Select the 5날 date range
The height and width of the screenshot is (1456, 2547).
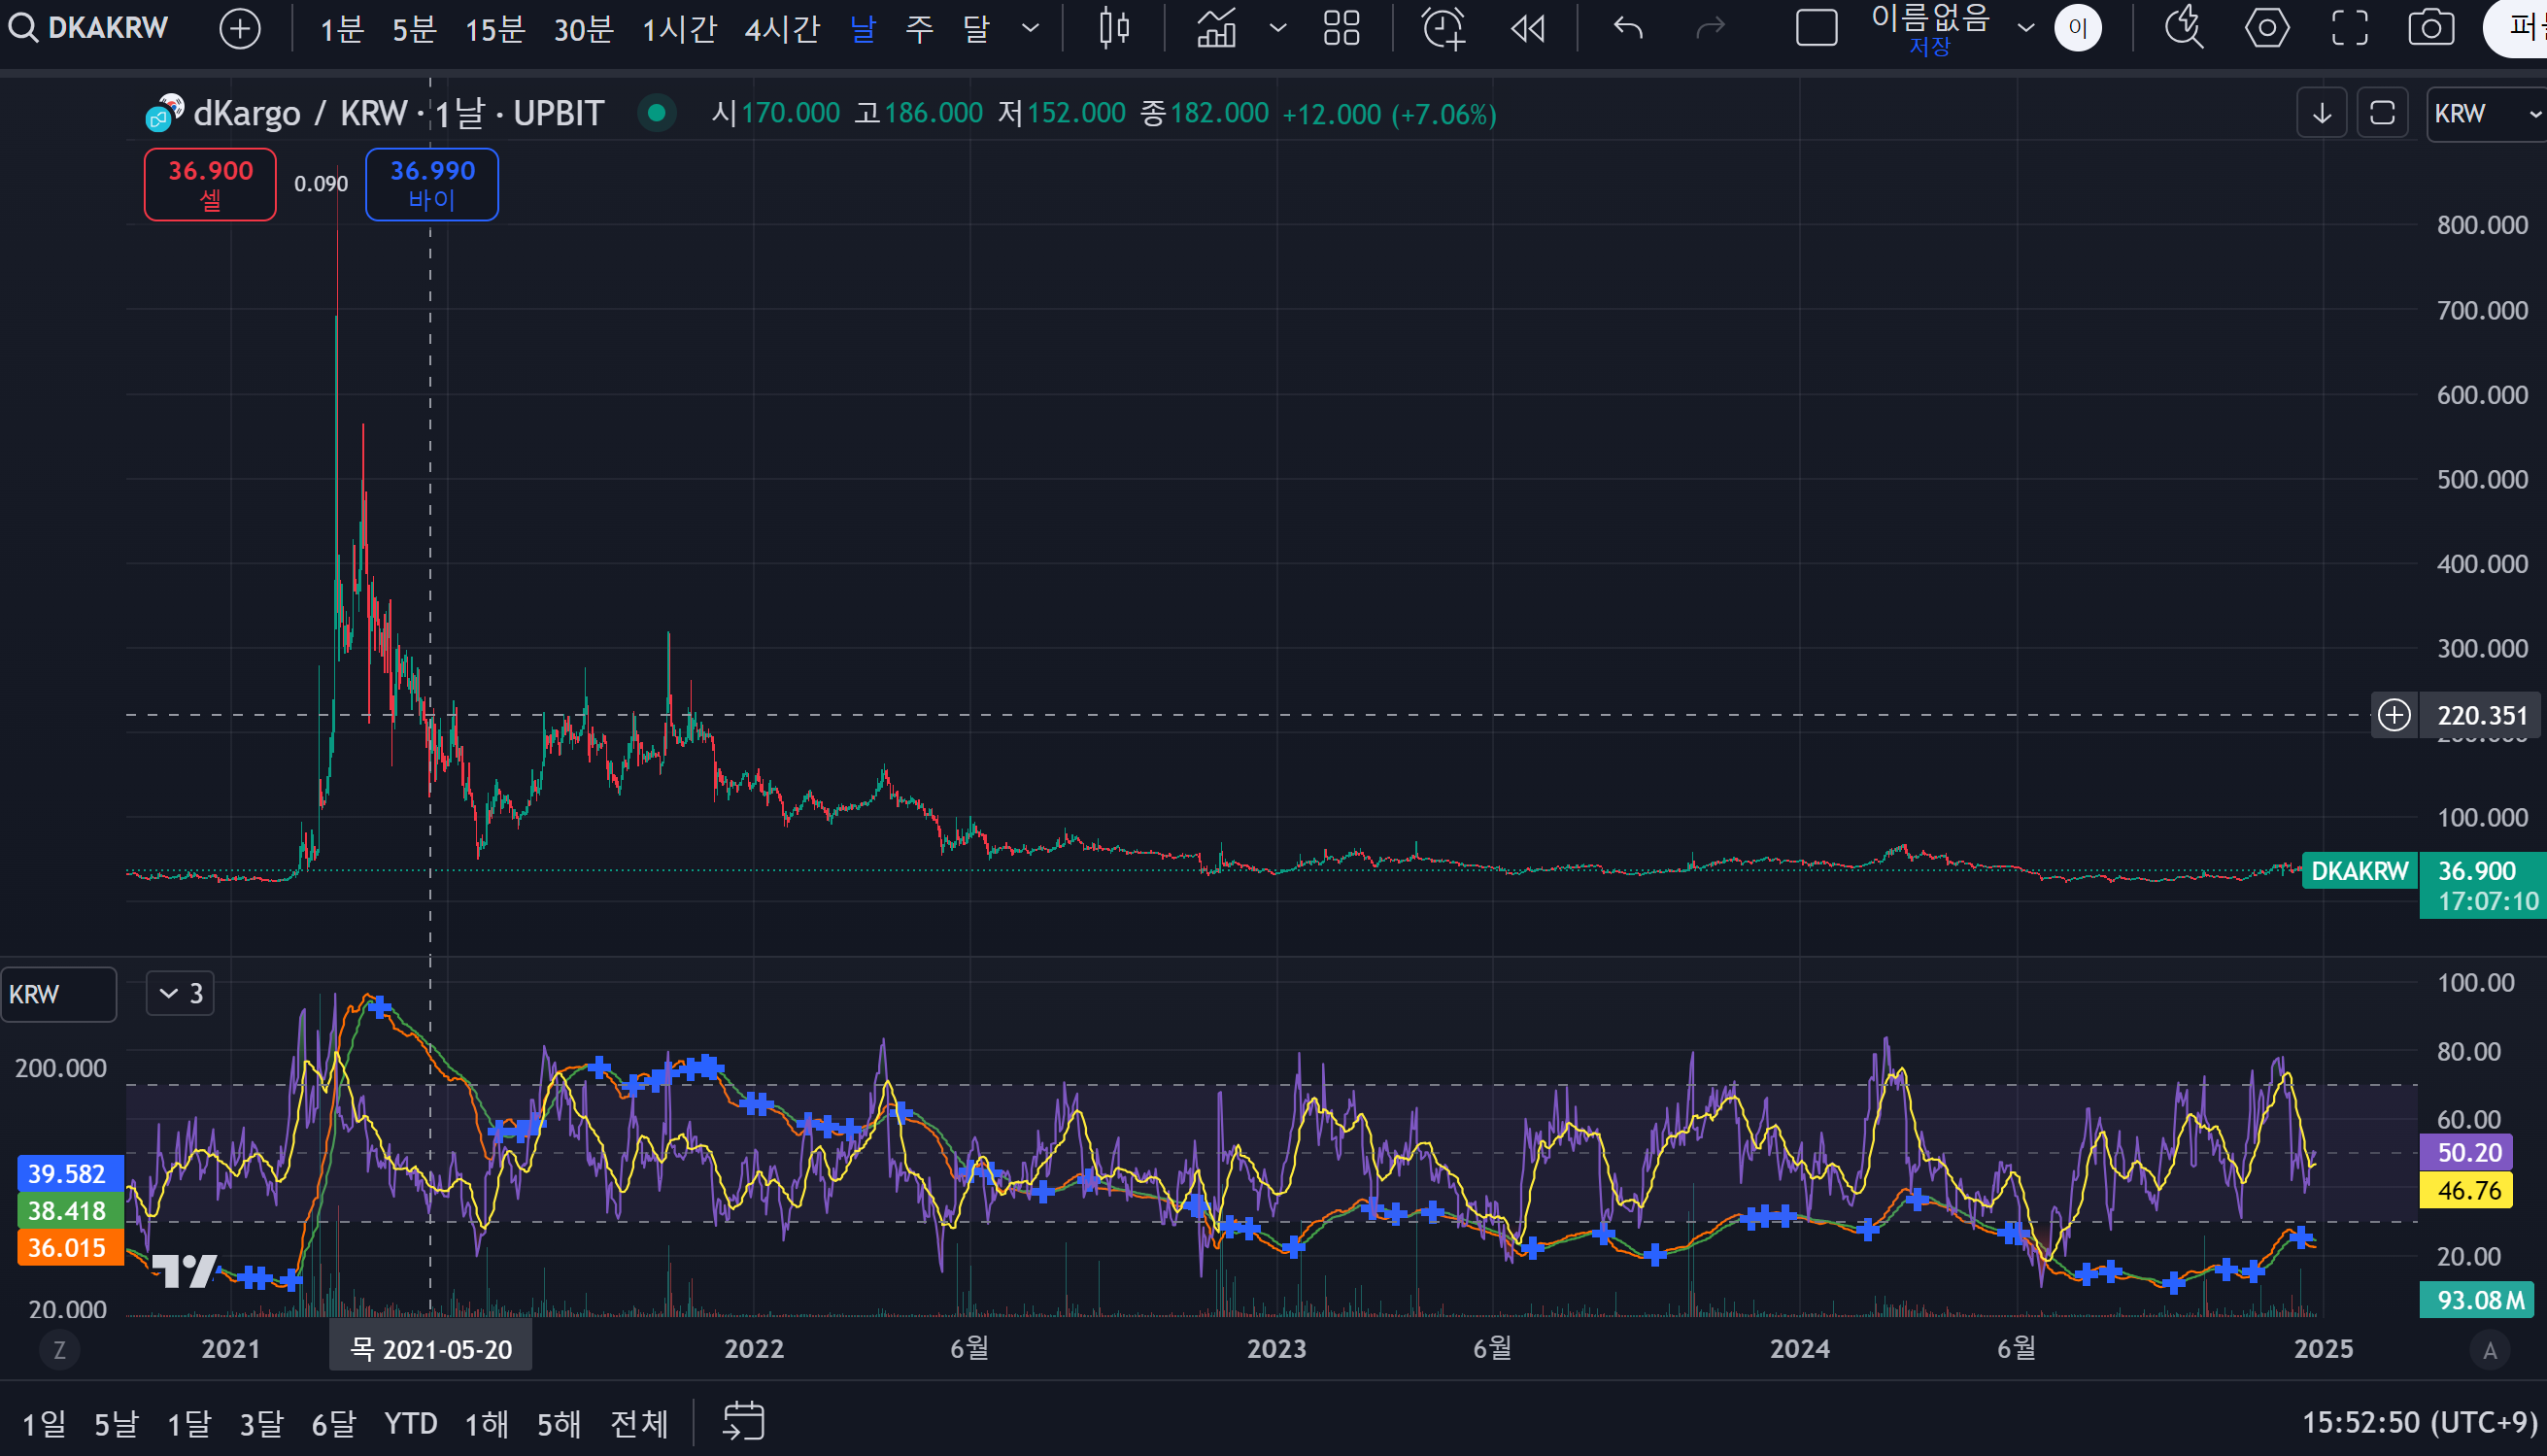click(x=117, y=1423)
